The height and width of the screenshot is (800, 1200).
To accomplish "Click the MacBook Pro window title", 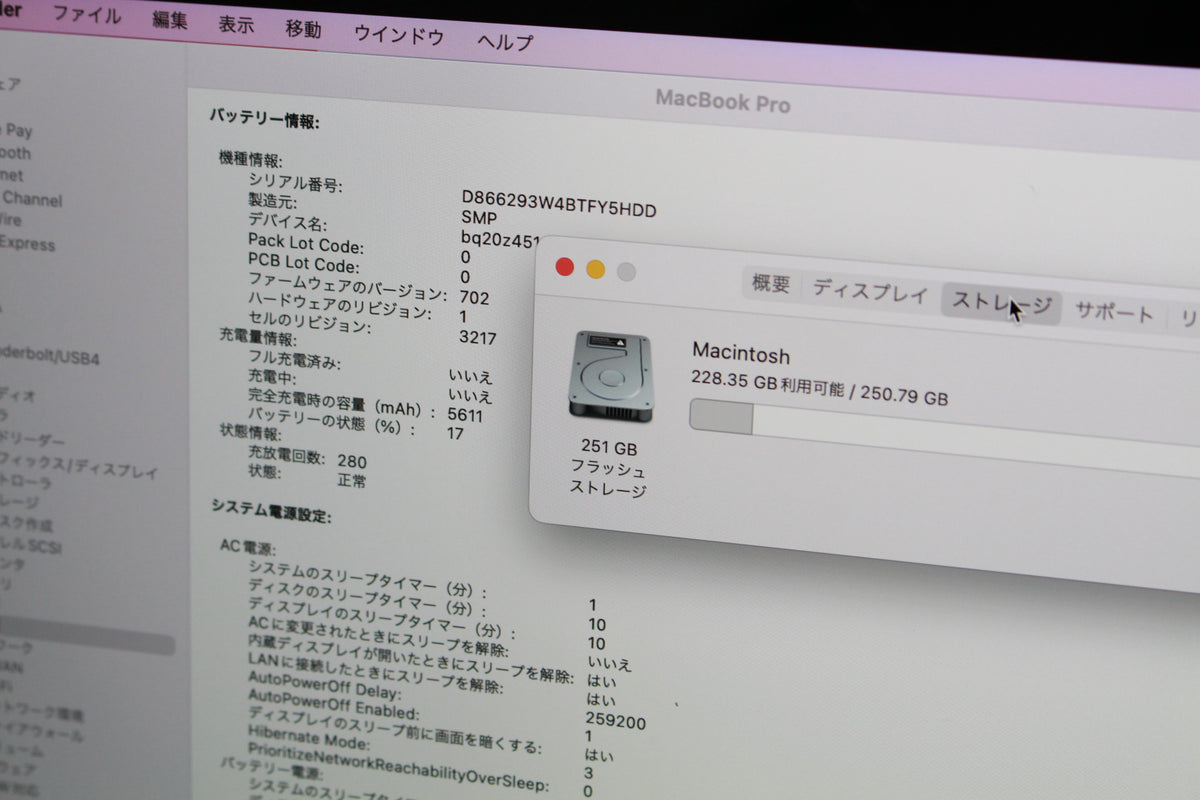I will 723,101.
